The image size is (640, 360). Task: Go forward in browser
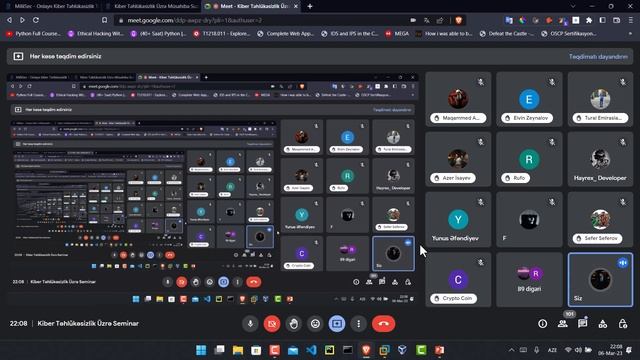[22, 20]
